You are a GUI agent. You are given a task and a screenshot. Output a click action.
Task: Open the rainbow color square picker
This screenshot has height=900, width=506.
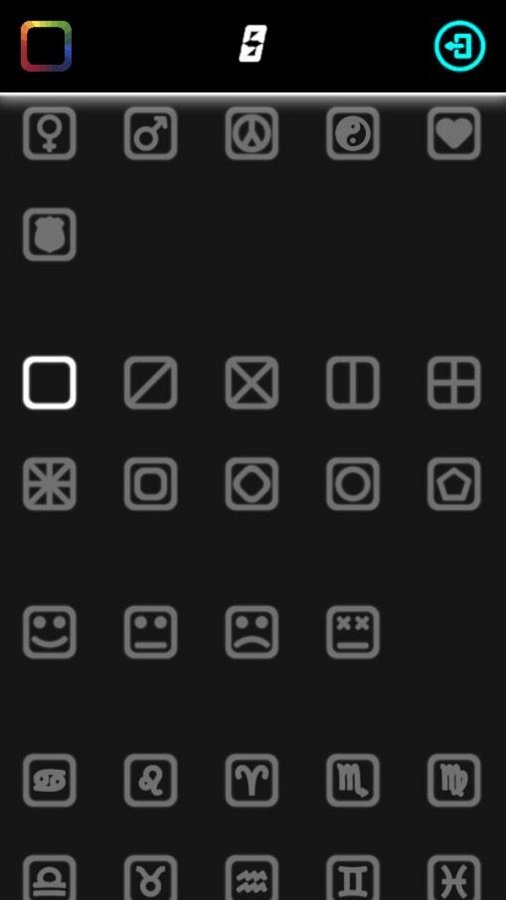pyautogui.click(x=46, y=46)
